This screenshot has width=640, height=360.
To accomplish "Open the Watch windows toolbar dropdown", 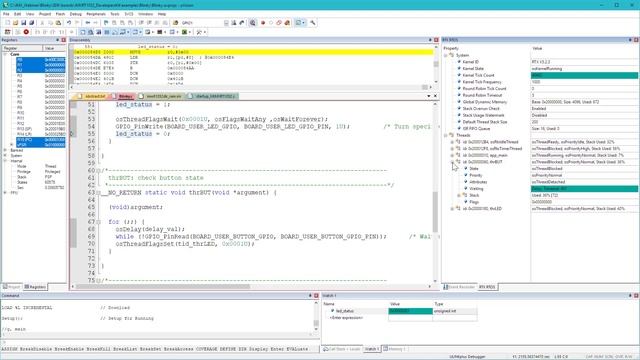I will click(x=128, y=32).
